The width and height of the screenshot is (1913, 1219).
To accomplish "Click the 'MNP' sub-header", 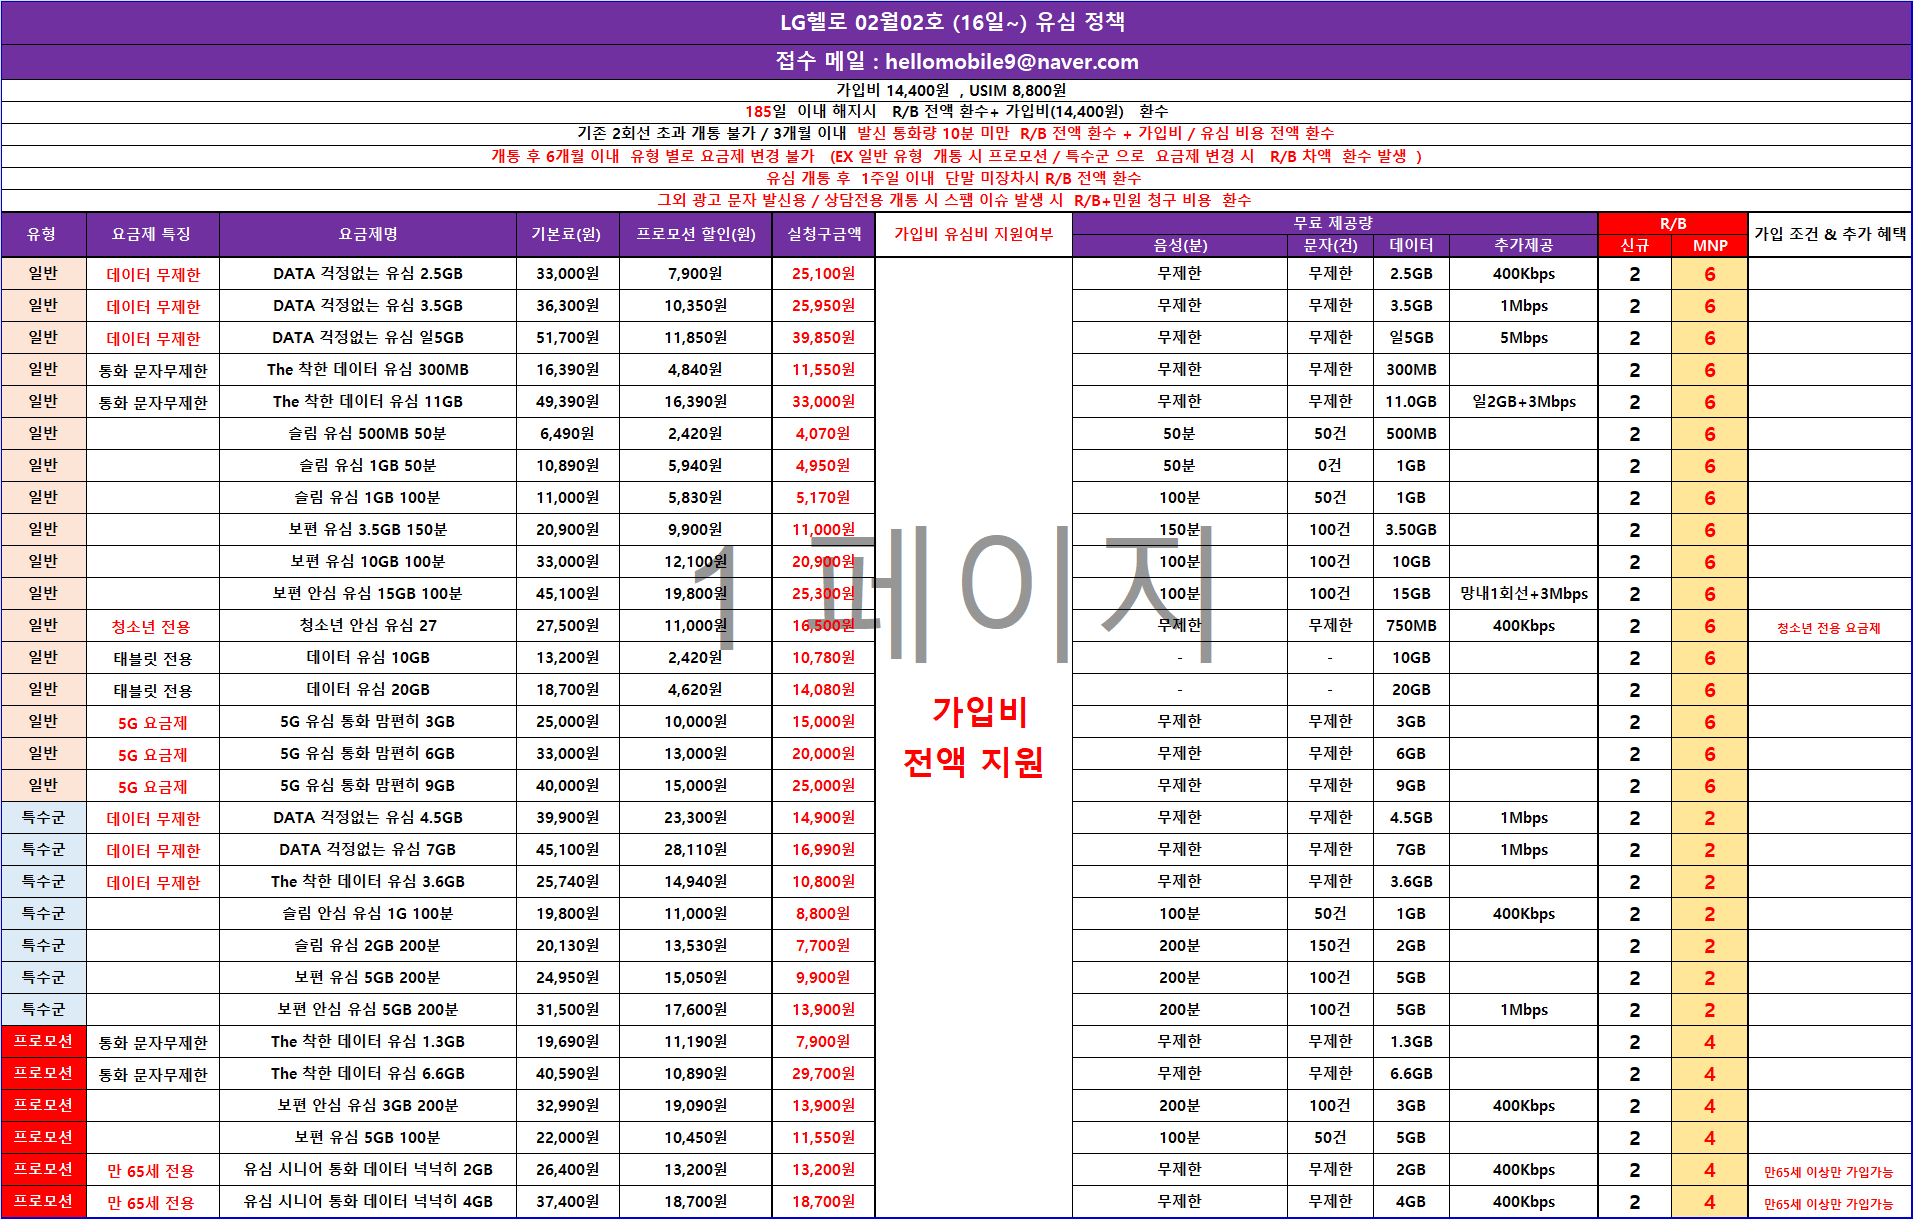I will pyautogui.click(x=1709, y=245).
